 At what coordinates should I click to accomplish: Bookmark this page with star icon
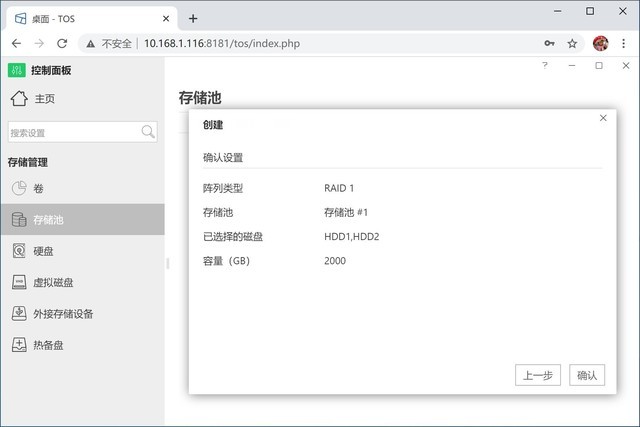572,43
